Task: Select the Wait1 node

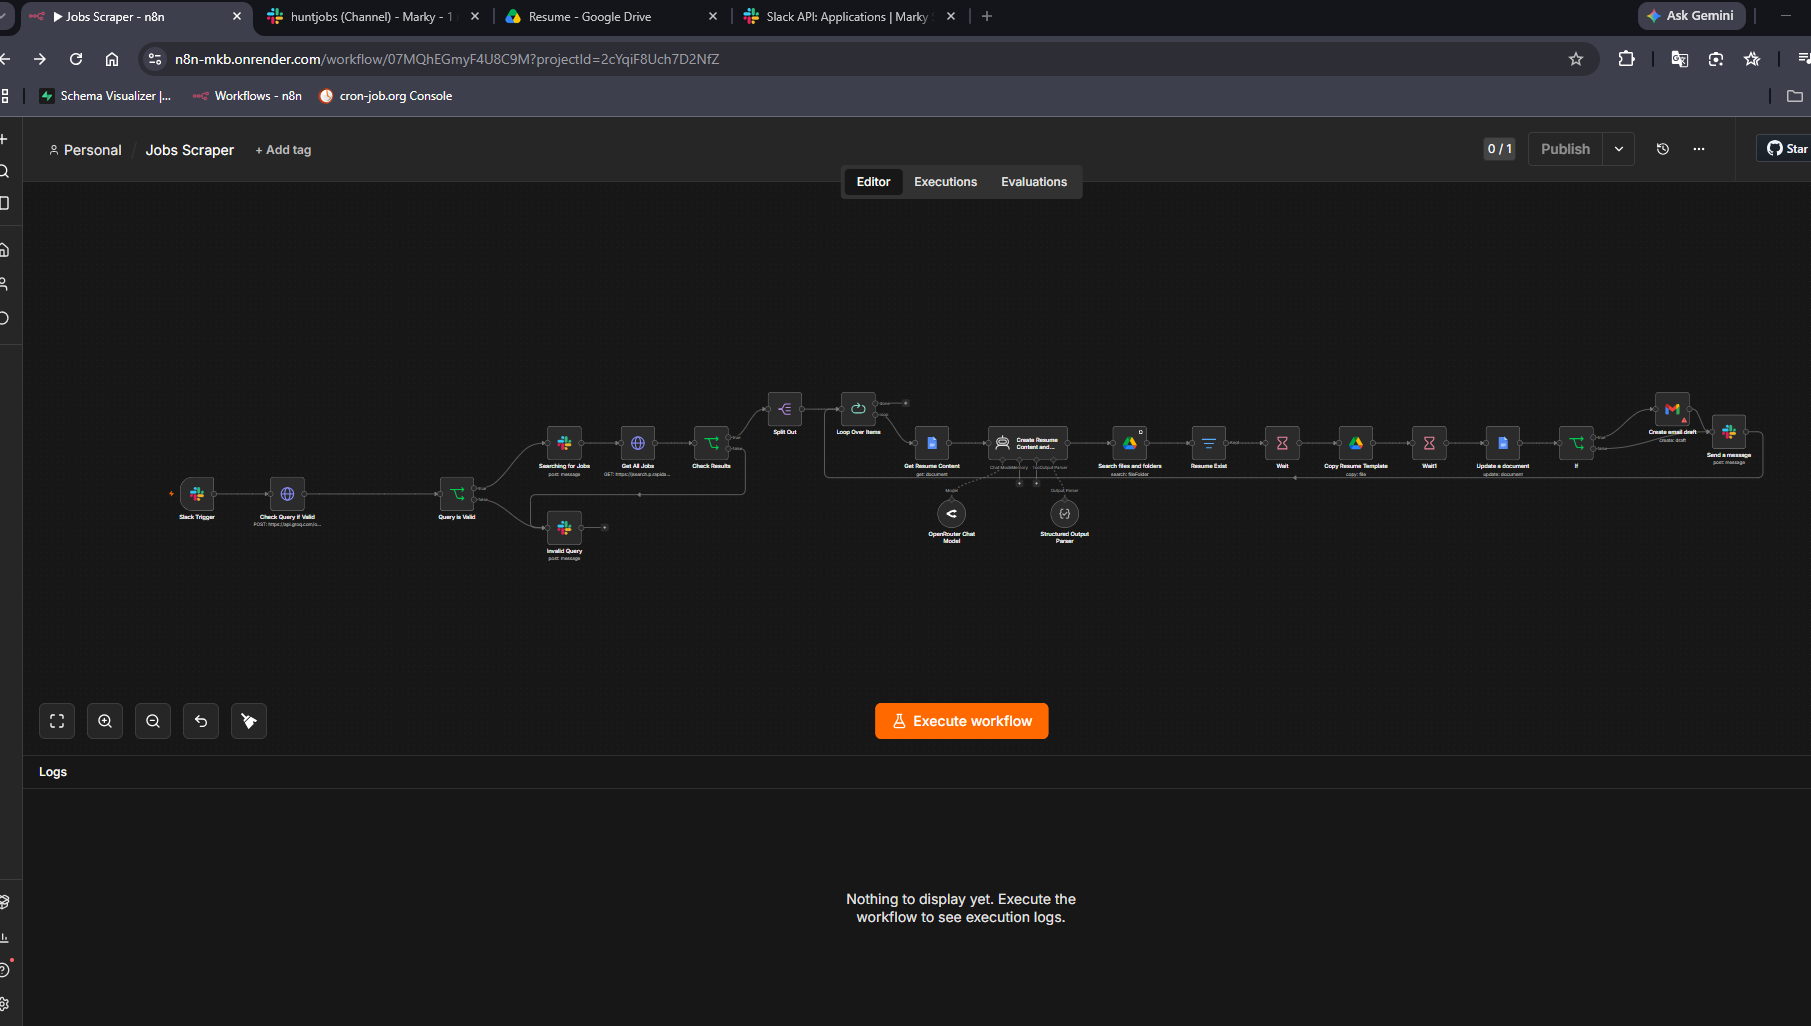Action: [1429, 443]
